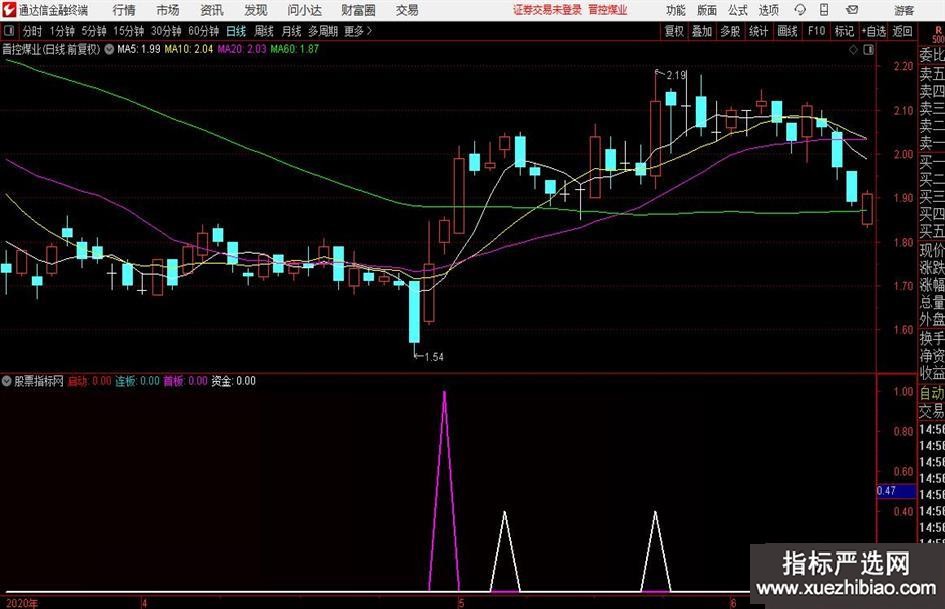
Task: Expand the 更多 period list
Action: click(358, 31)
